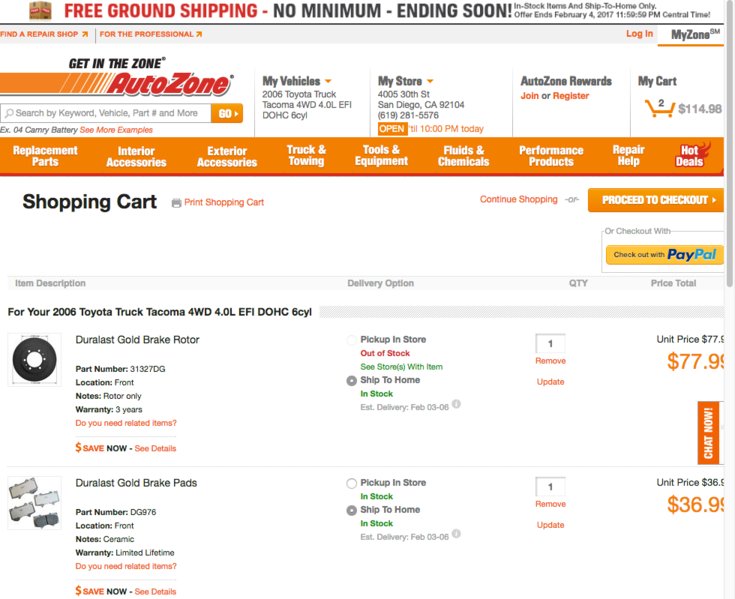
Task: Click See Store(s) With Item link
Action: coord(401,367)
